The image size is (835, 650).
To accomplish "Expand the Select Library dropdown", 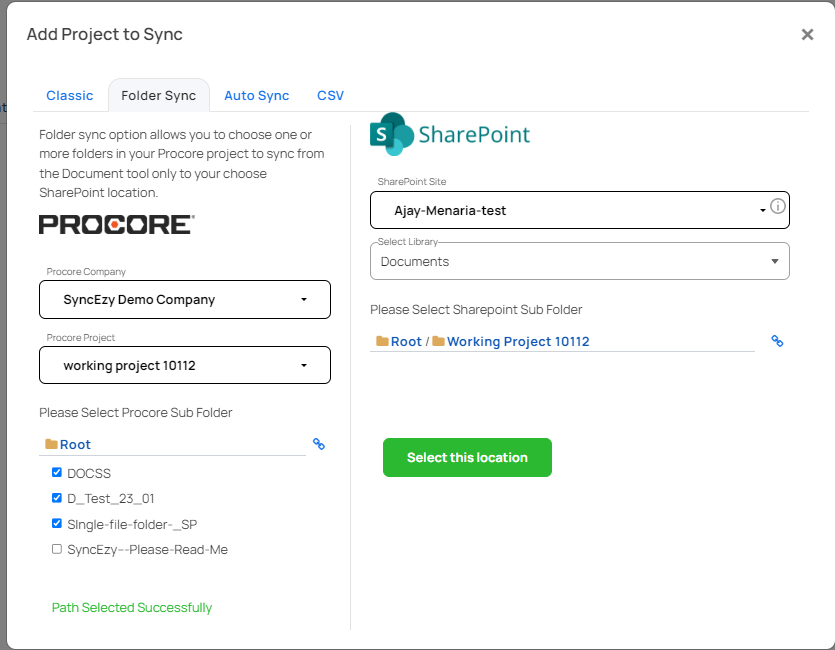I will [579, 261].
